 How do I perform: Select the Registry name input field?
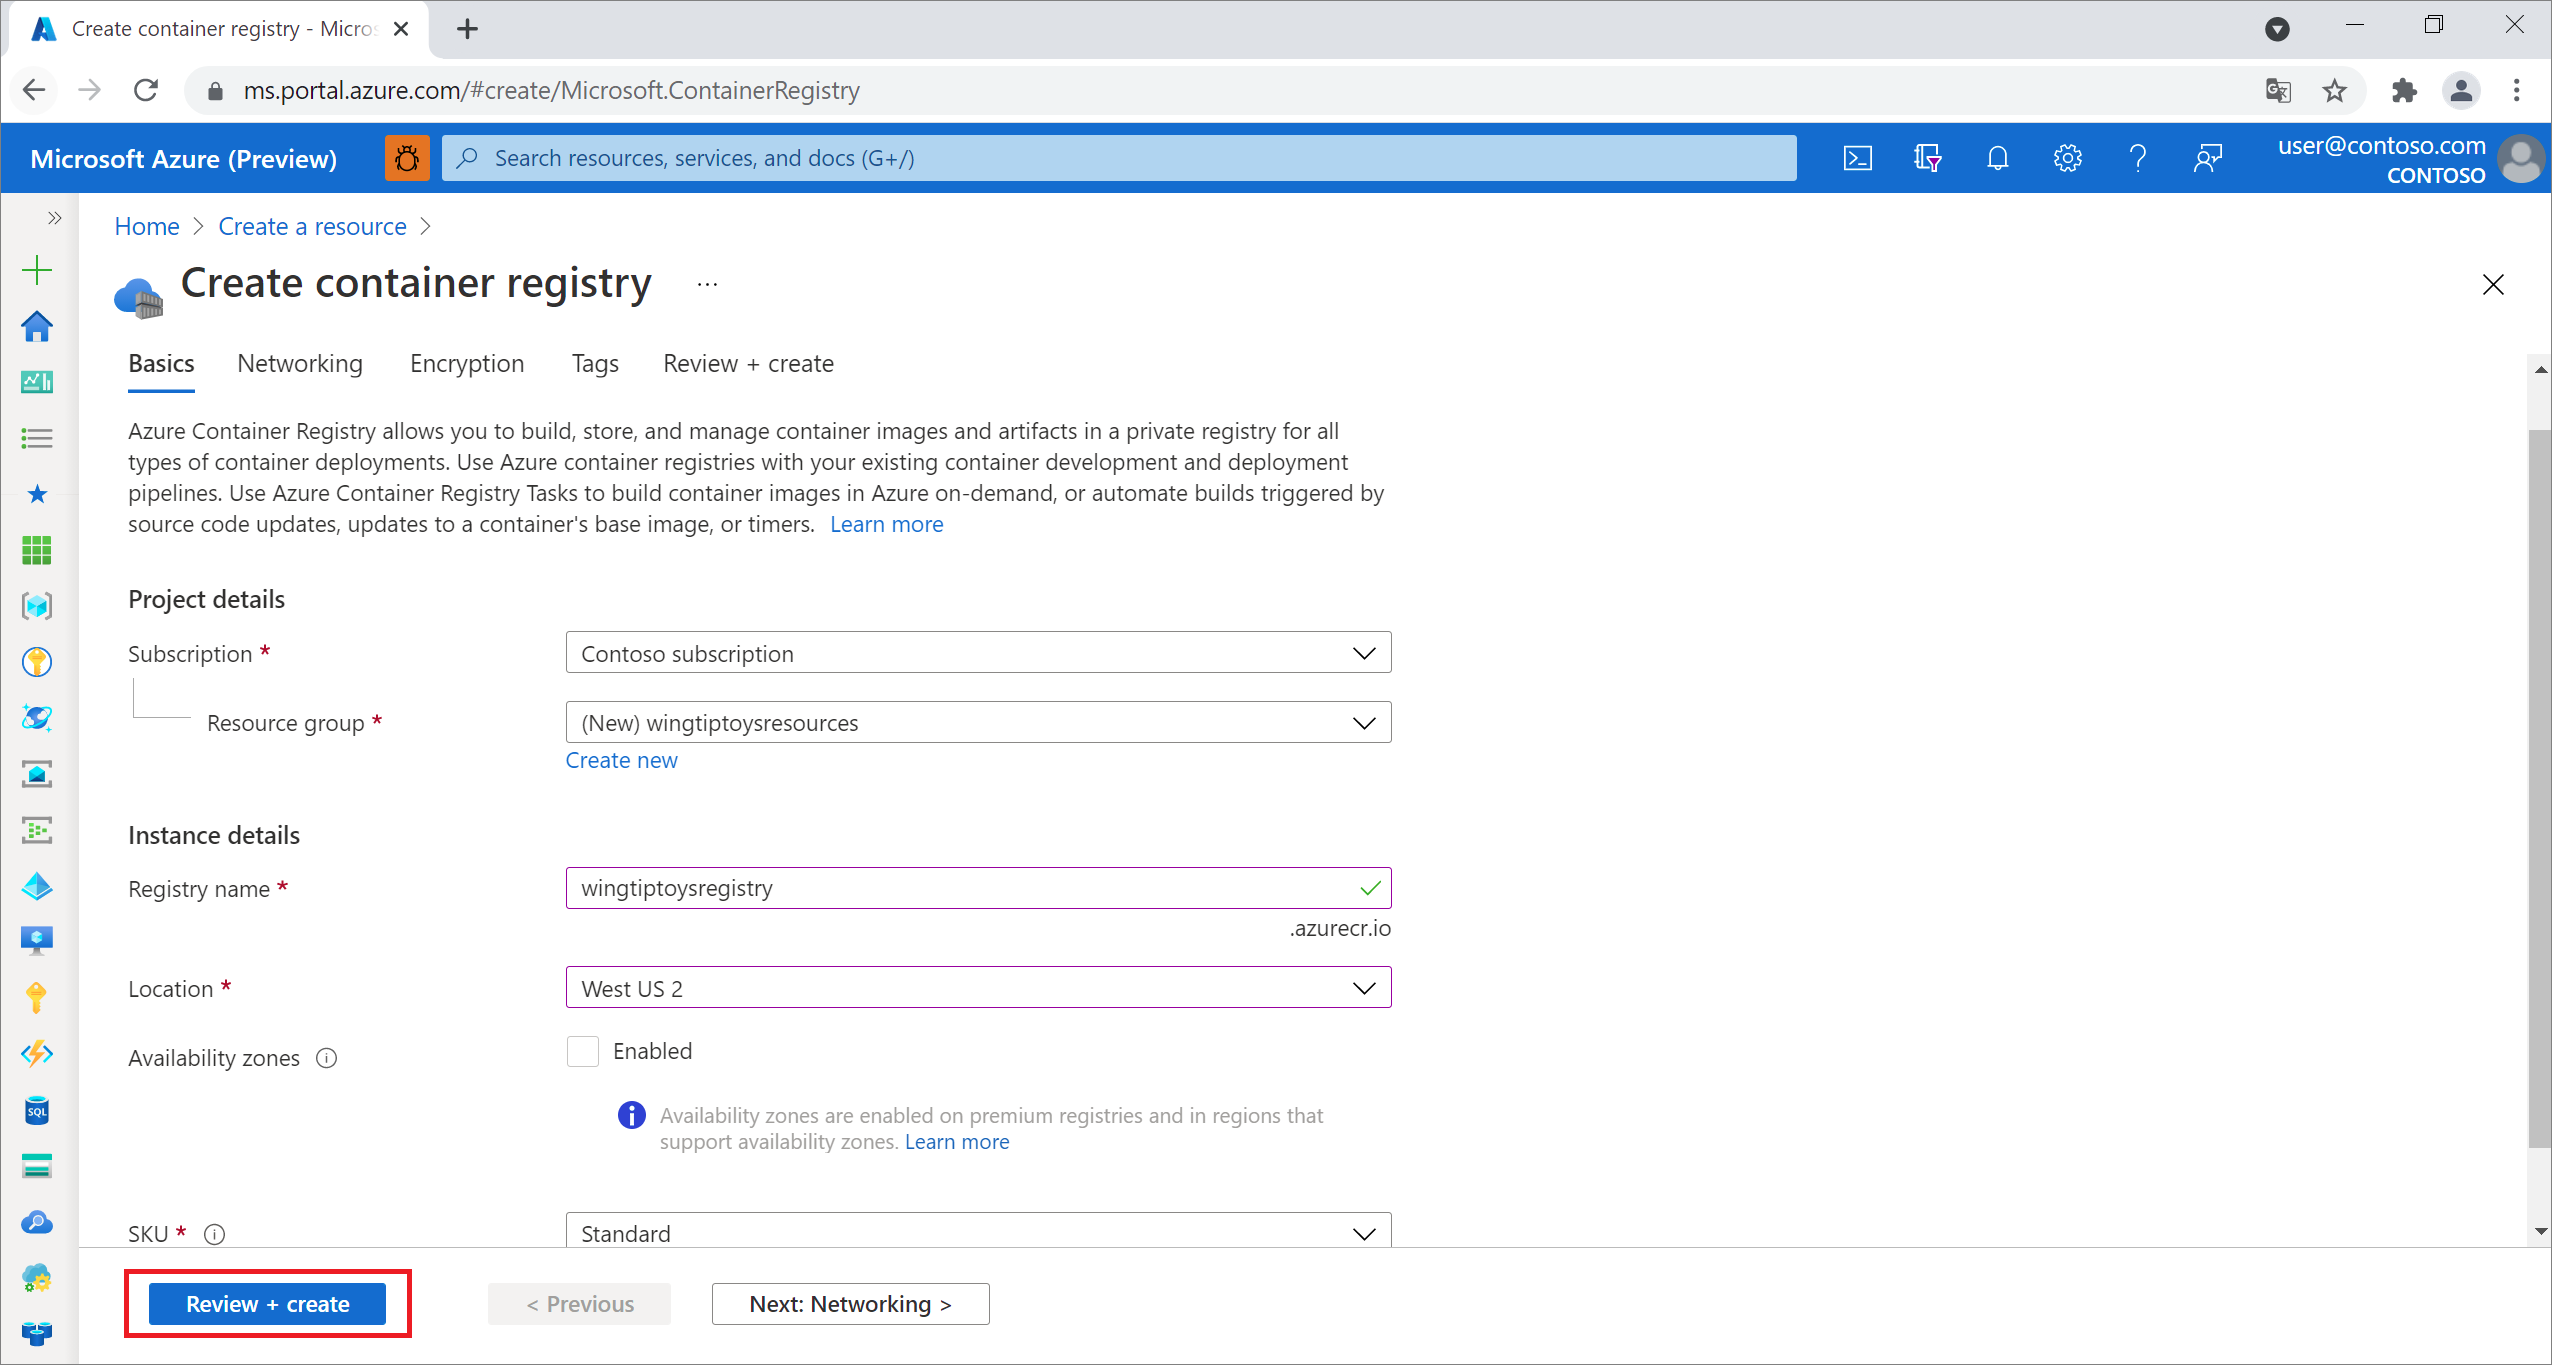pos(977,888)
